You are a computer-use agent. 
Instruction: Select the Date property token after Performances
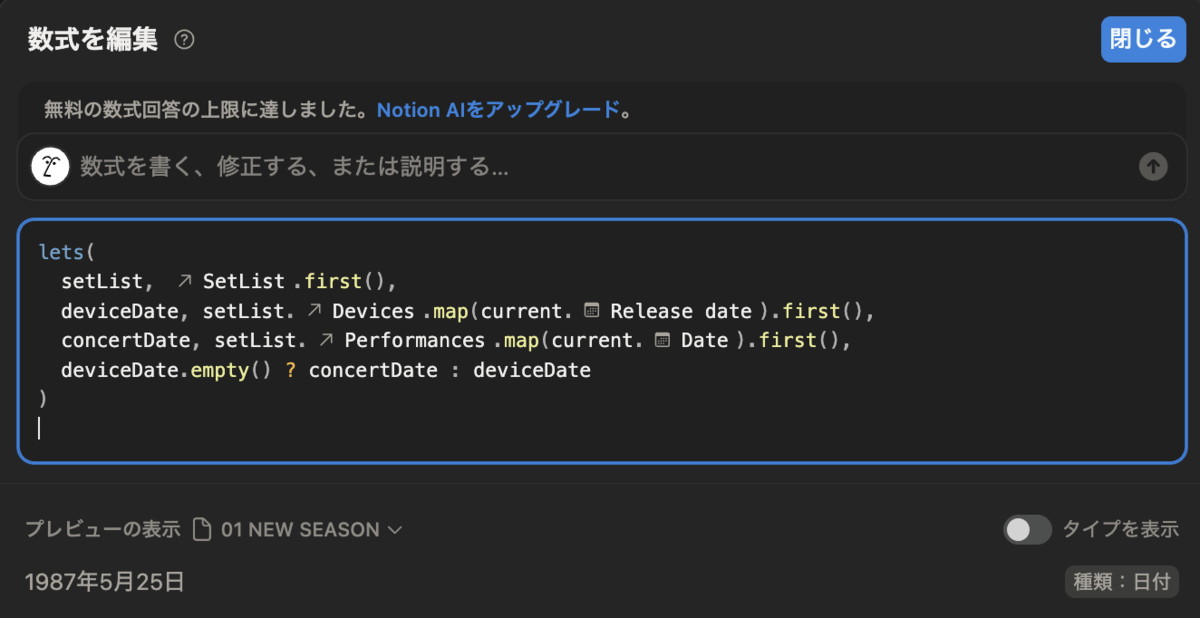point(692,341)
